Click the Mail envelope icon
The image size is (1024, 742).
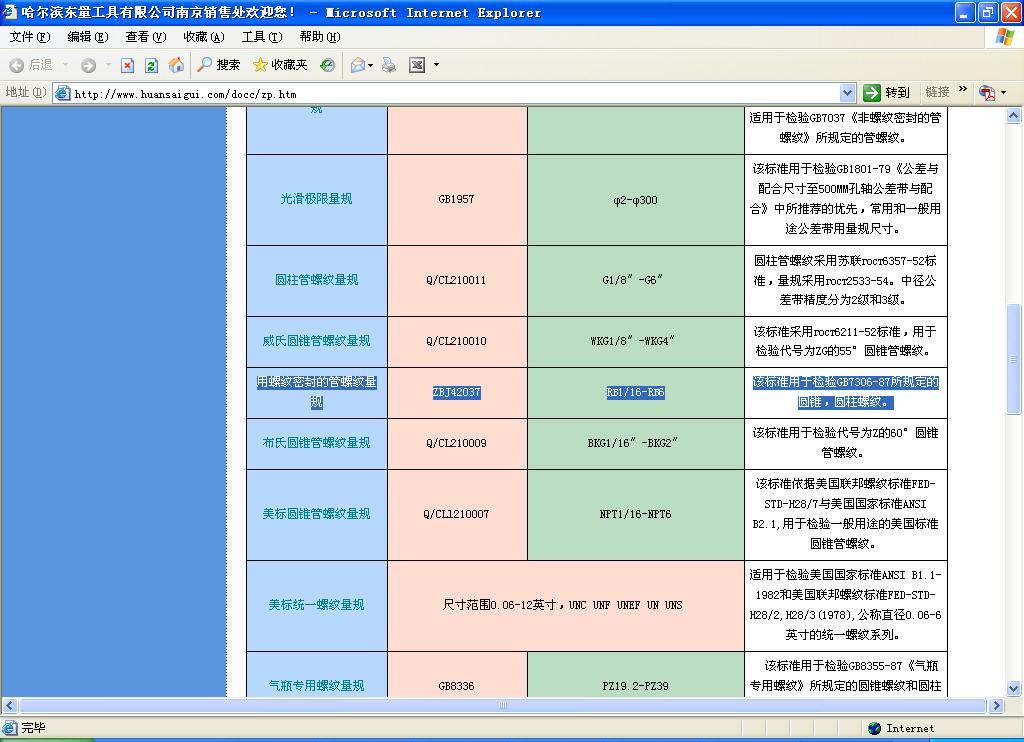pos(357,65)
